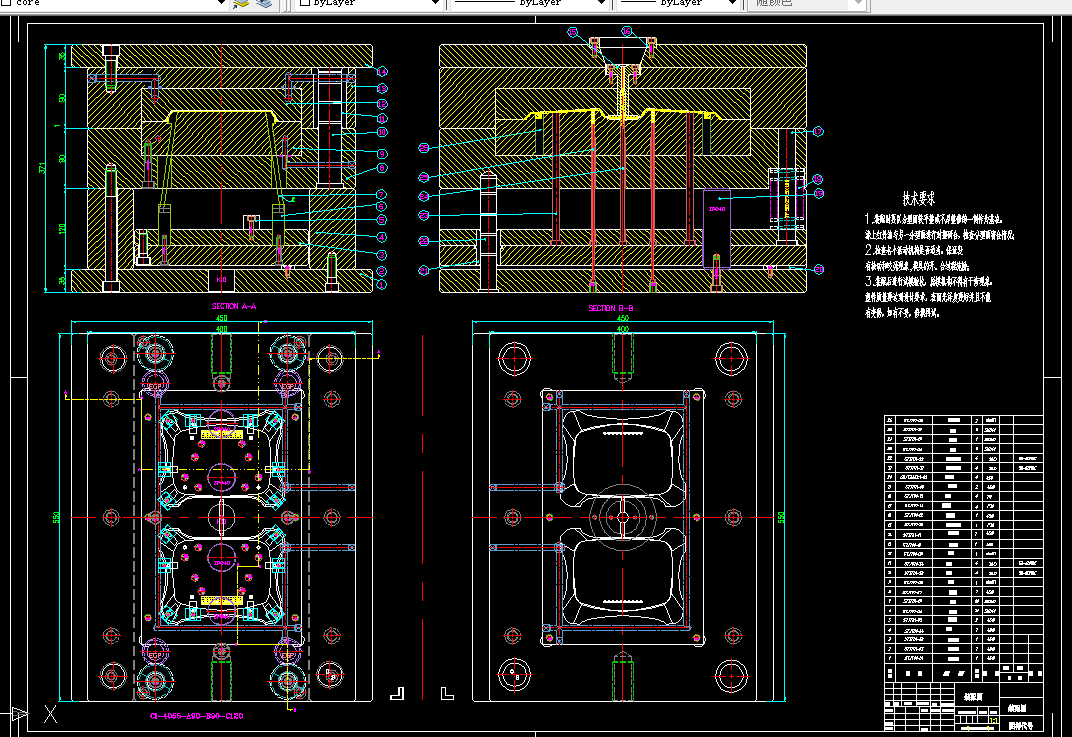Pick part balloon number 12
Screen dimensions: 1072x737
click(x=381, y=104)
